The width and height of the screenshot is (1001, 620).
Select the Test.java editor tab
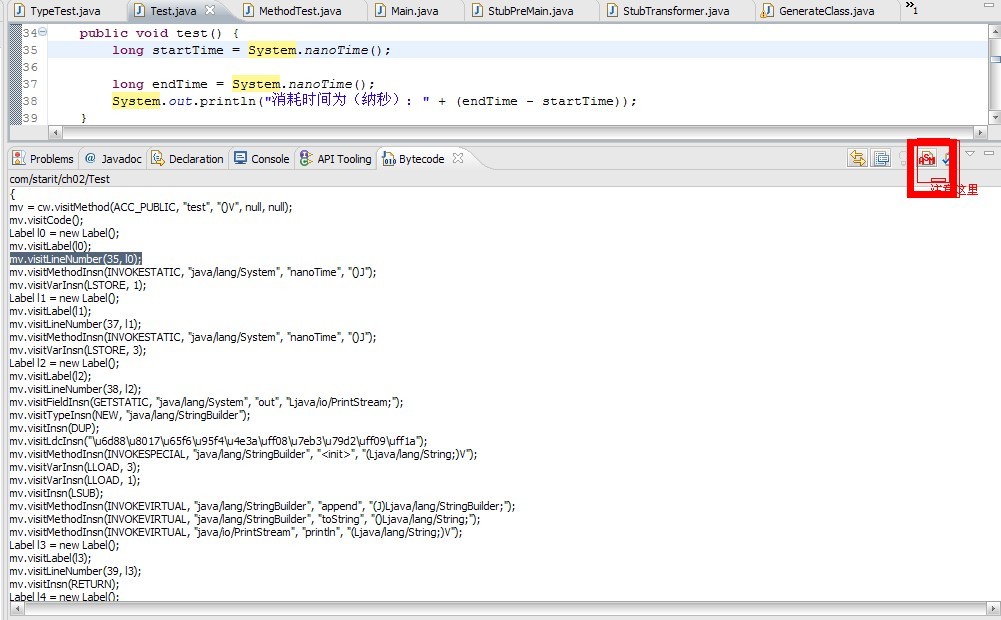point(173,11)
